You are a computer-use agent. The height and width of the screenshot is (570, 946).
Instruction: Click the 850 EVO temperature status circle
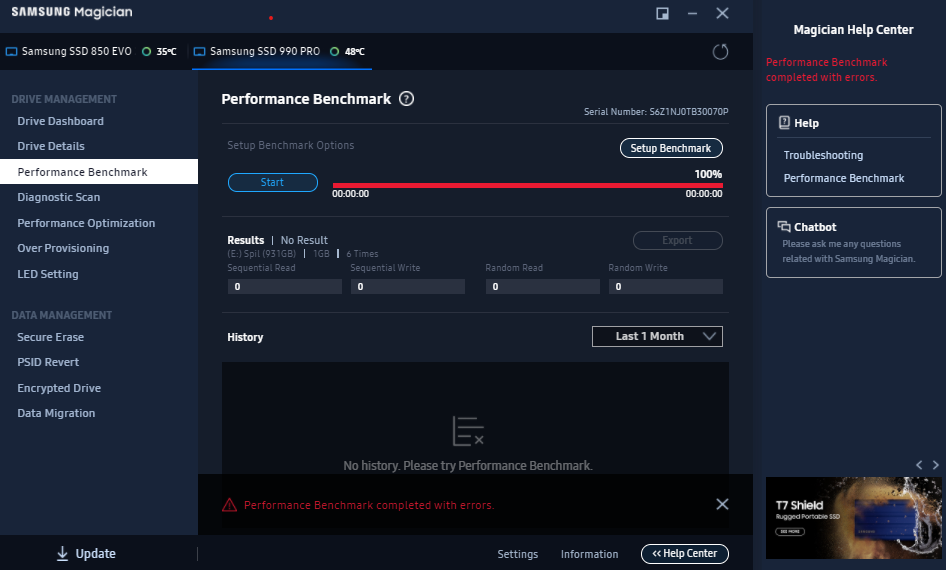(147, 52)
